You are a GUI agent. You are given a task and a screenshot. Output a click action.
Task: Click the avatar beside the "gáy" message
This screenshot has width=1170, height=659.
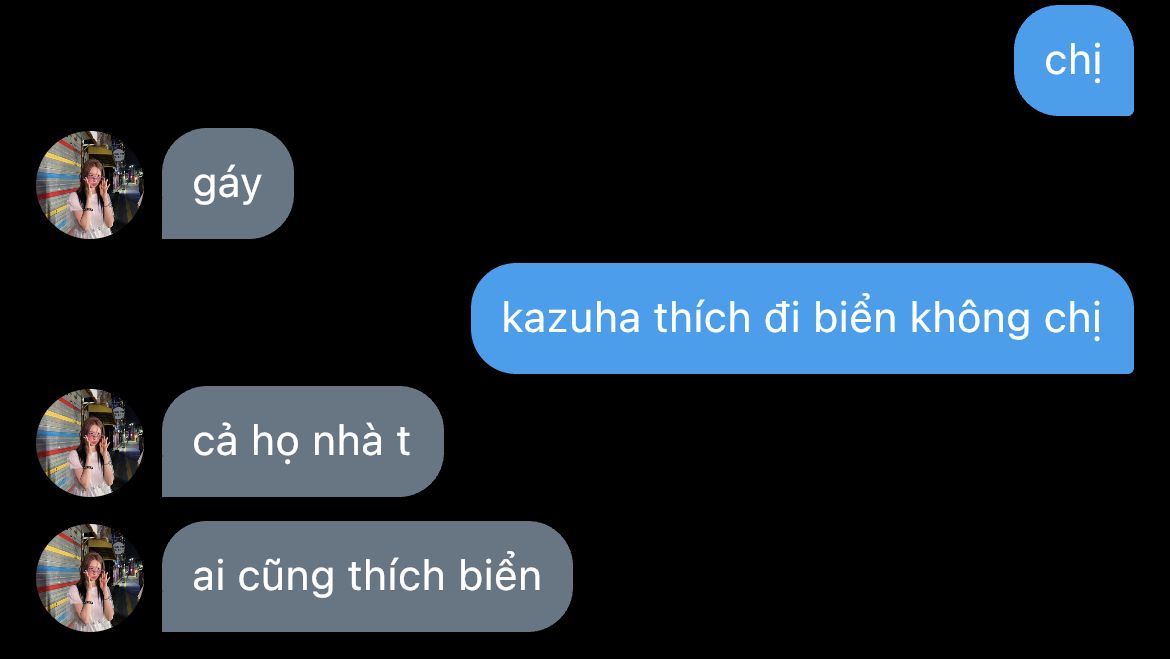[90, 184]
